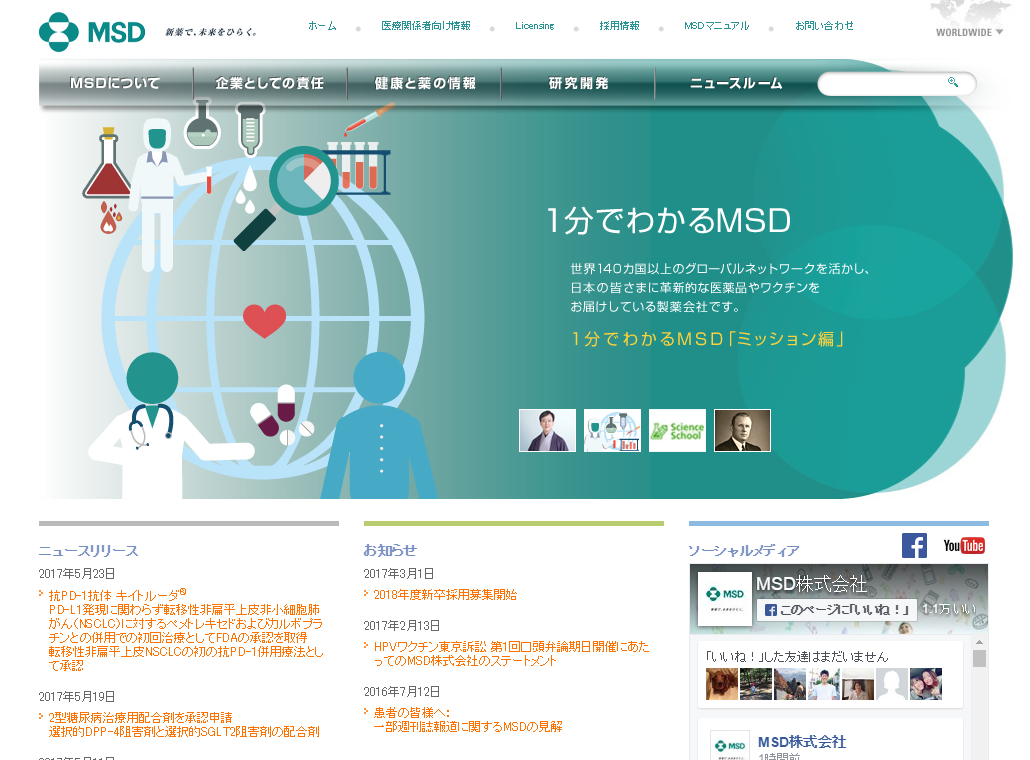Open HPVワクチン東京訴訟 statement link
This screenshot has width=1030, height=760.
coord(511,654)
